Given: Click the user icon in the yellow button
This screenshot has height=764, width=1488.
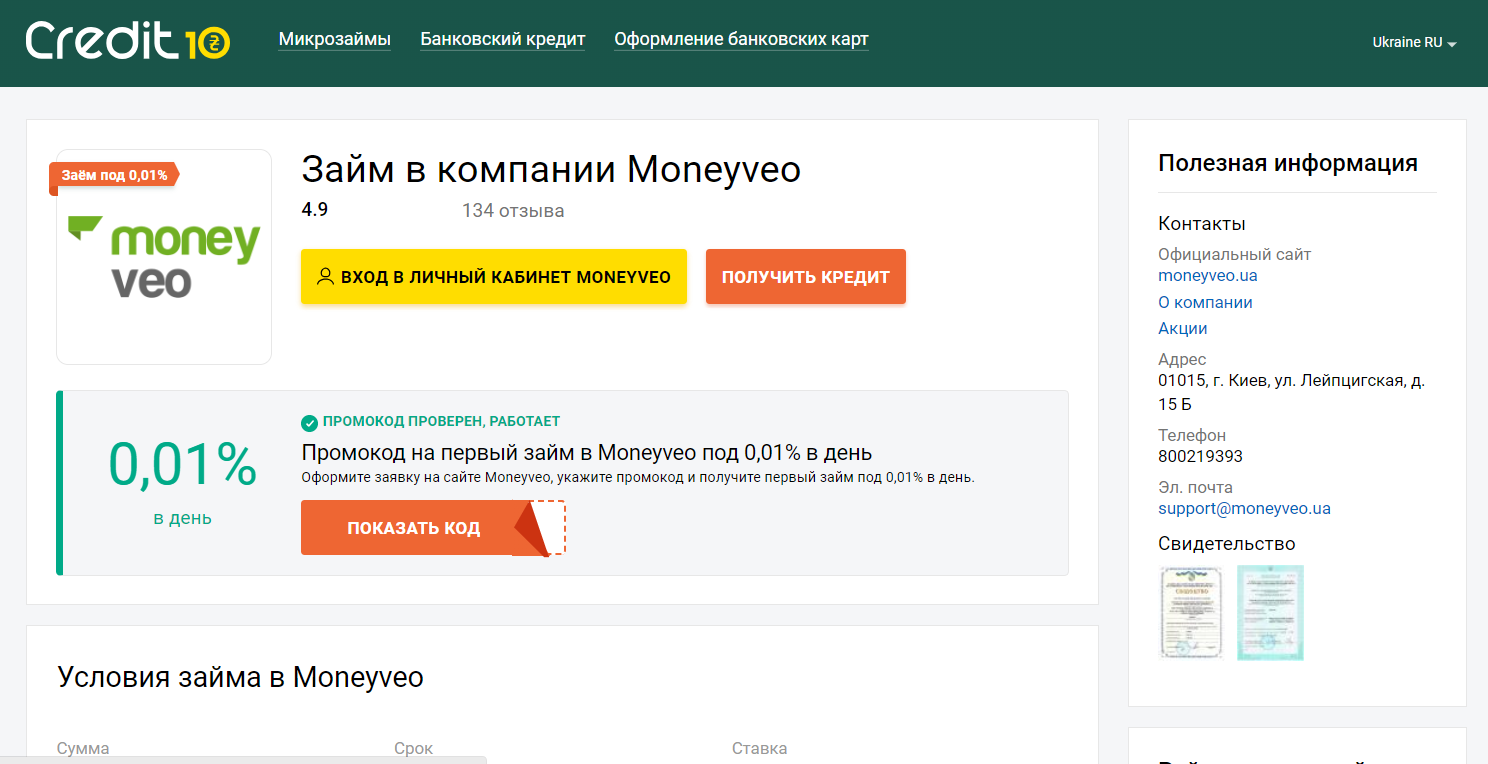Looking at the screenshot, I should [325, 277].
